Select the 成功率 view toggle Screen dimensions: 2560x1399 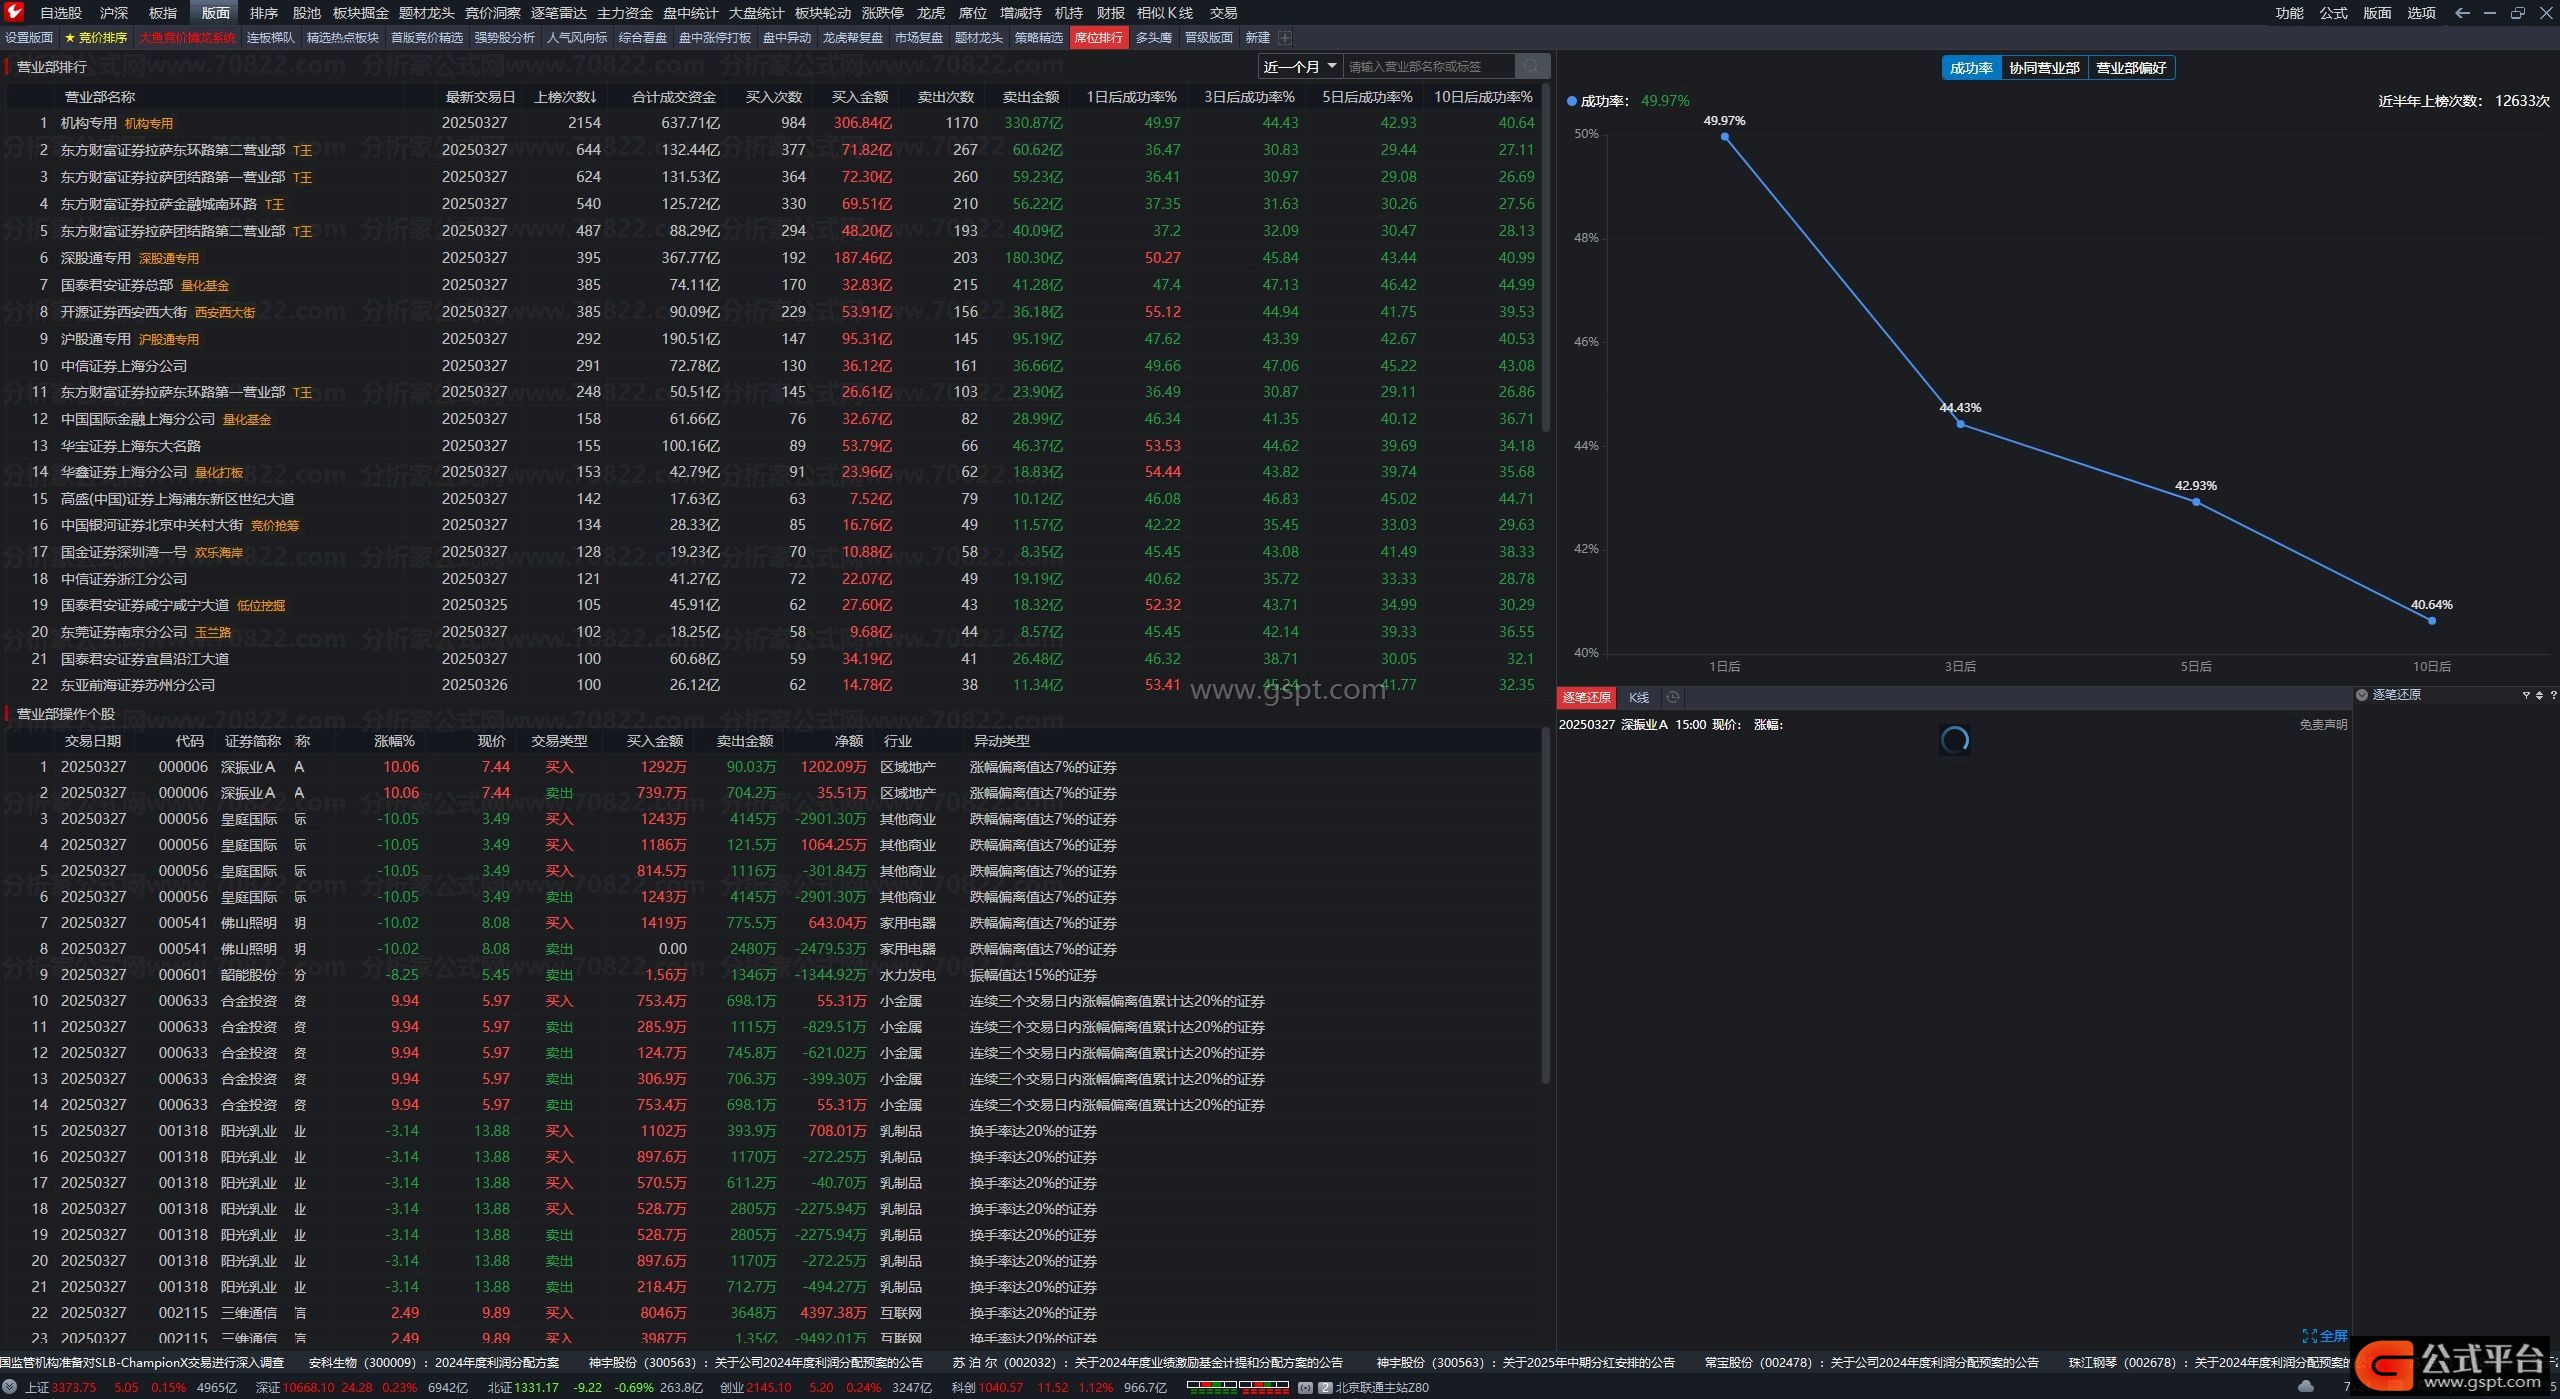[x=1971, y=68]
